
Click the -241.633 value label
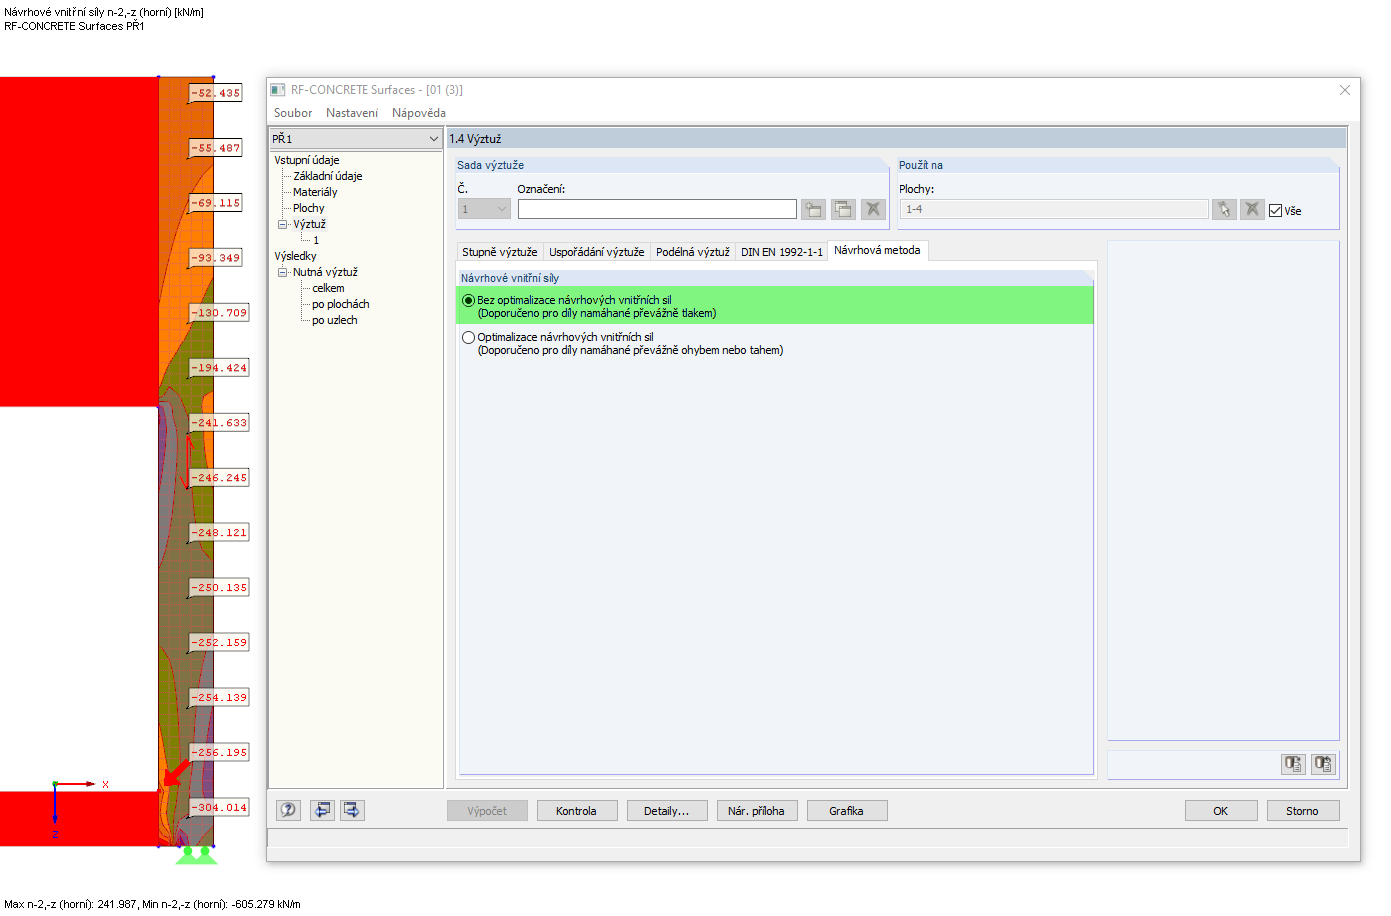[x=219, y=423]
